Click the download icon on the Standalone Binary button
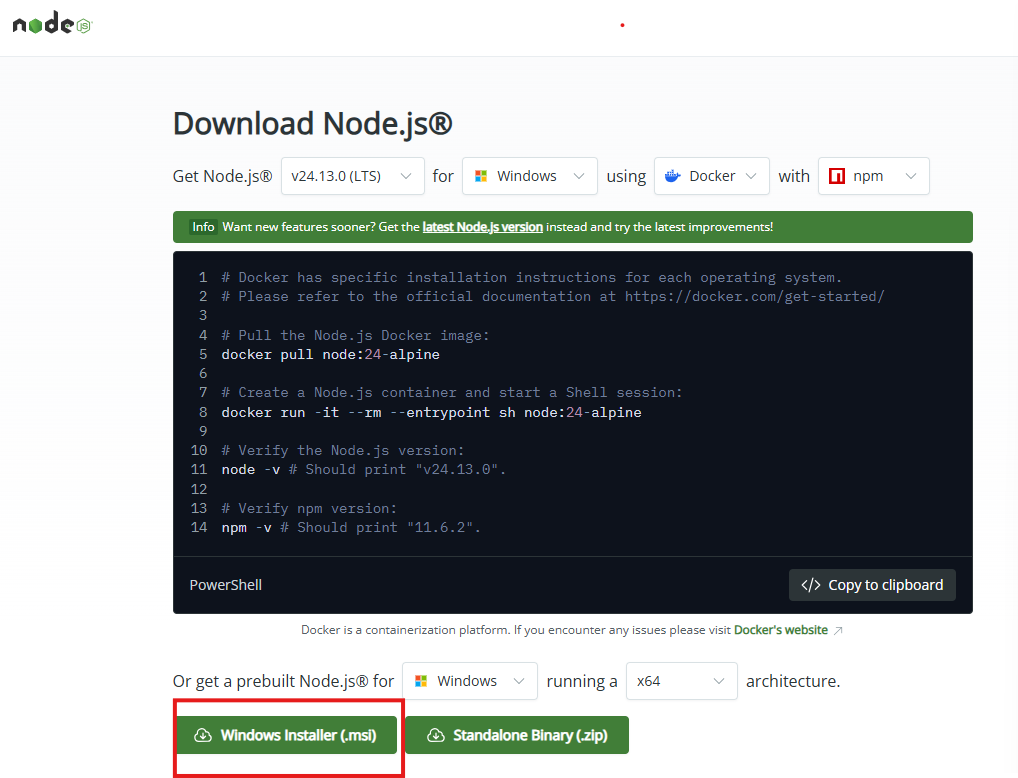 tap(435, 735)
